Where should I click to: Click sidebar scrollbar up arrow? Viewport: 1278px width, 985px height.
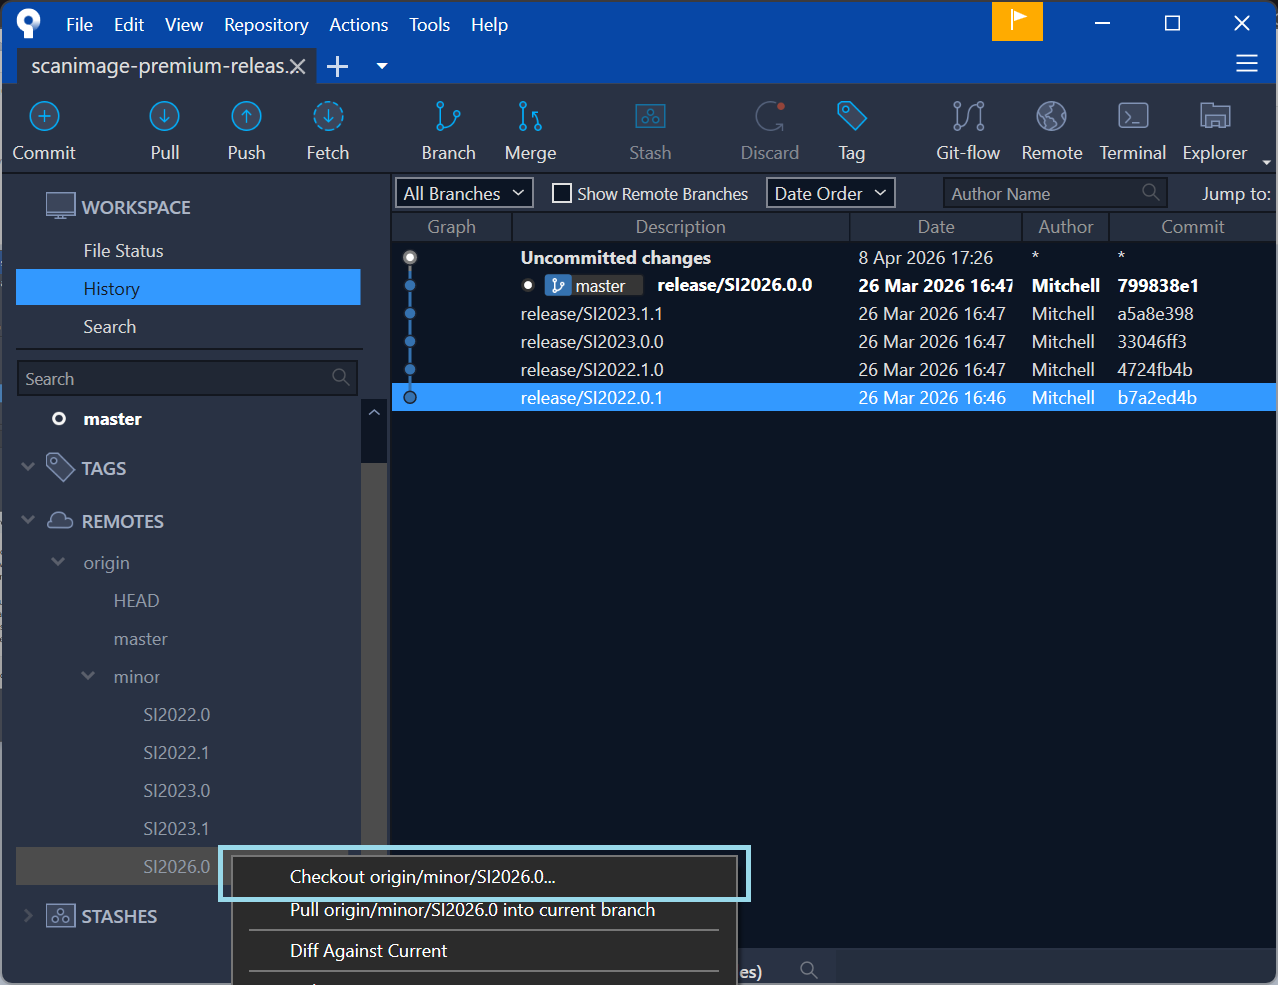pos(374,412)
